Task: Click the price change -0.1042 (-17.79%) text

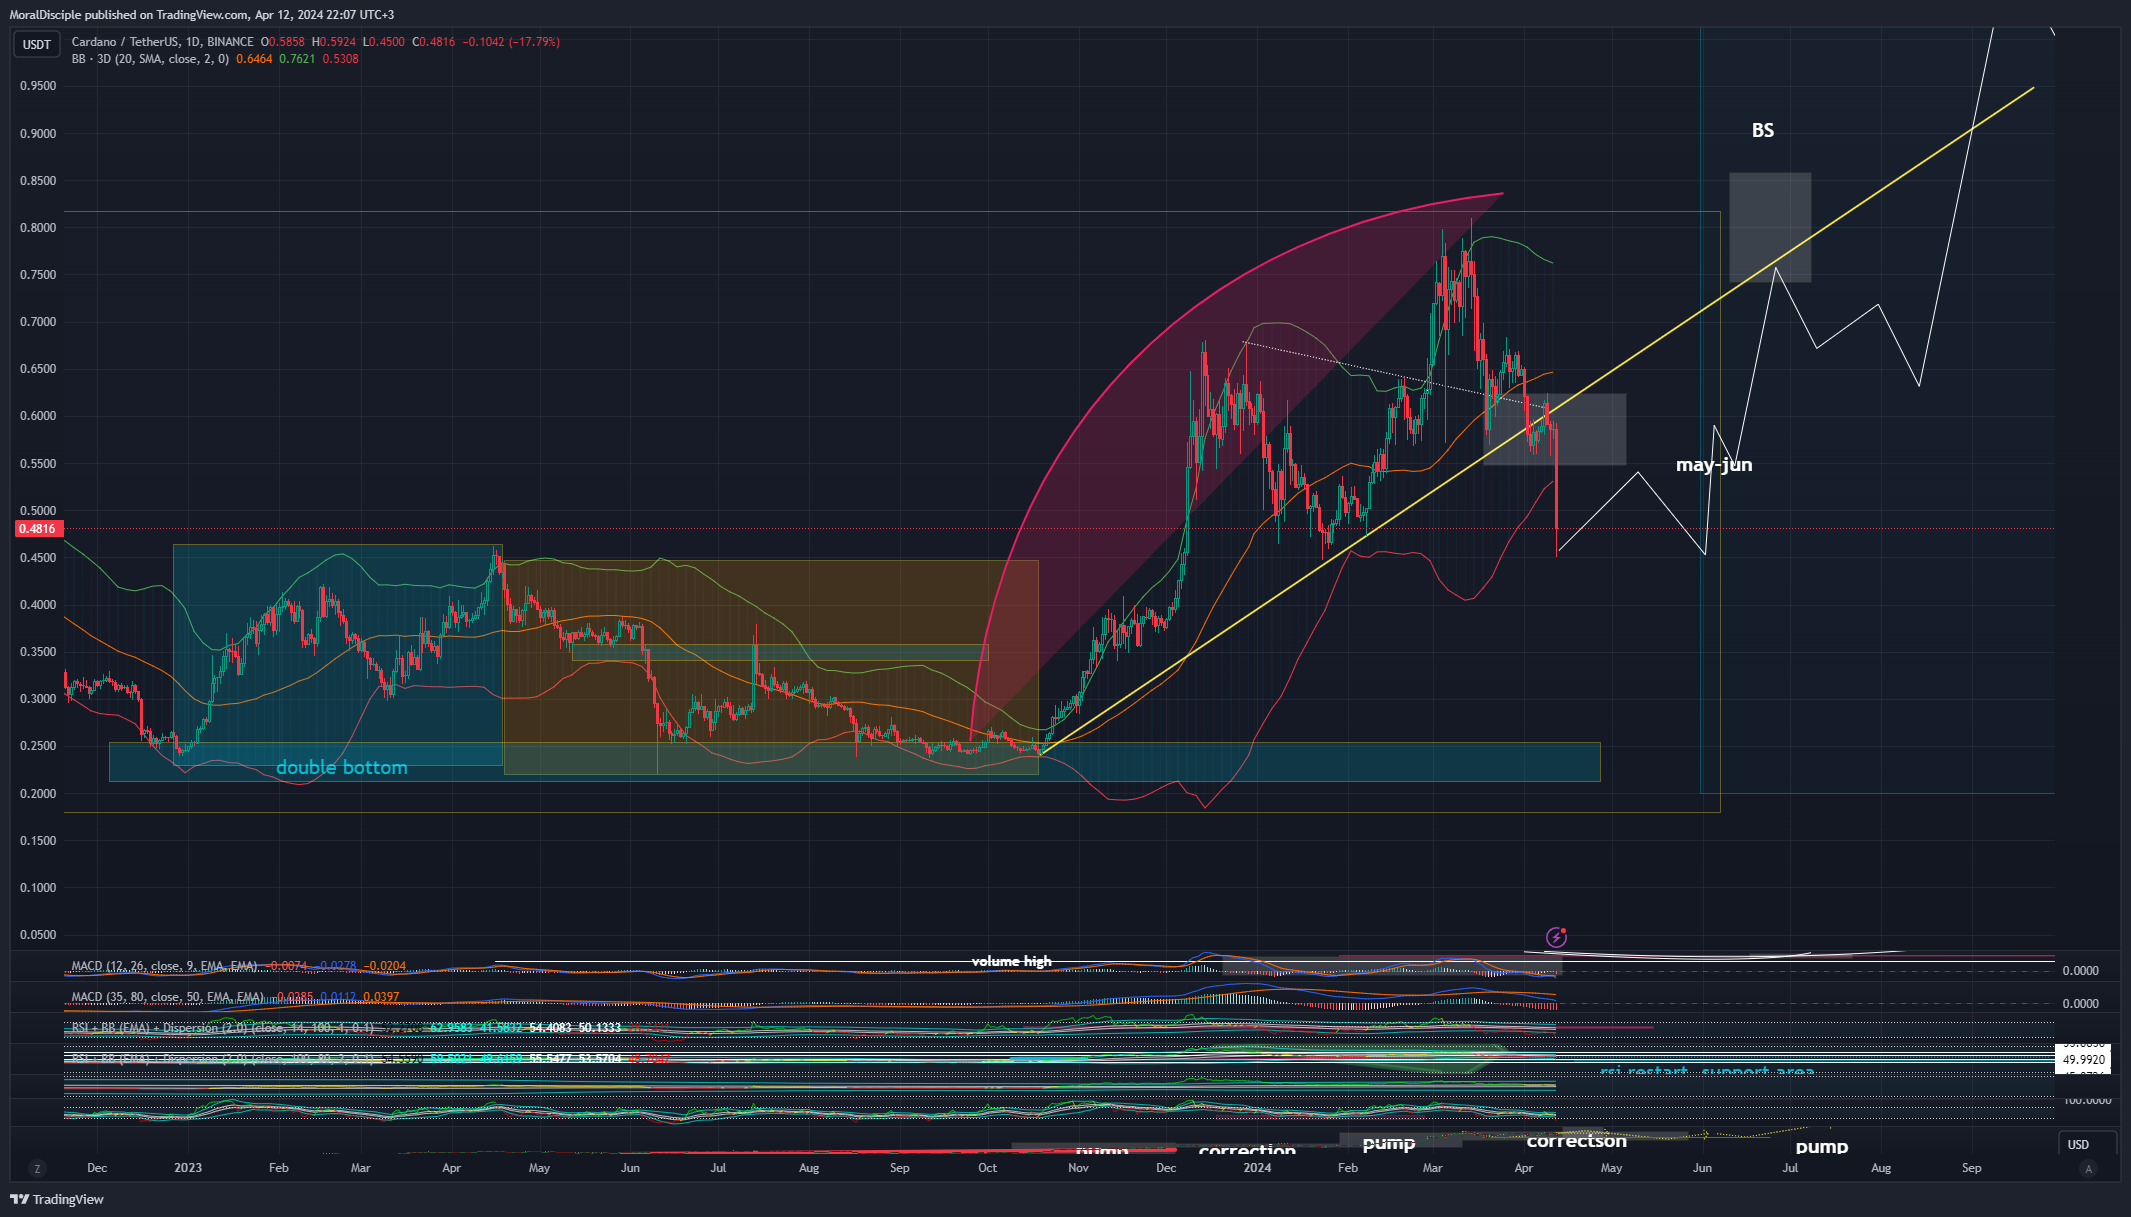Action: [x=511, y=42]
